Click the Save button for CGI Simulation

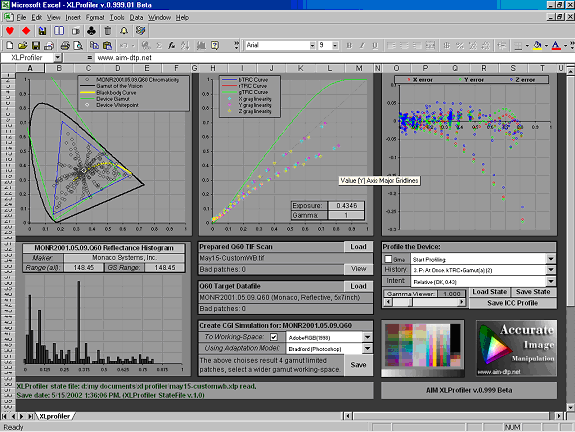coord(358,365)
